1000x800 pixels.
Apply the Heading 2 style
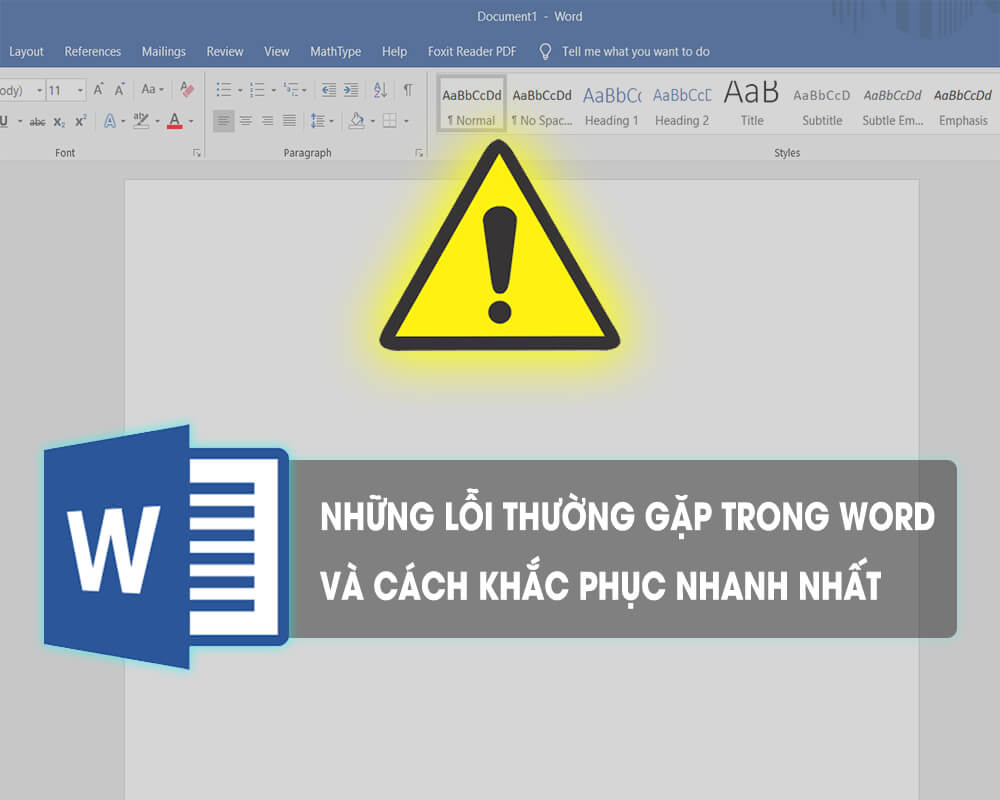click(682, 105)
